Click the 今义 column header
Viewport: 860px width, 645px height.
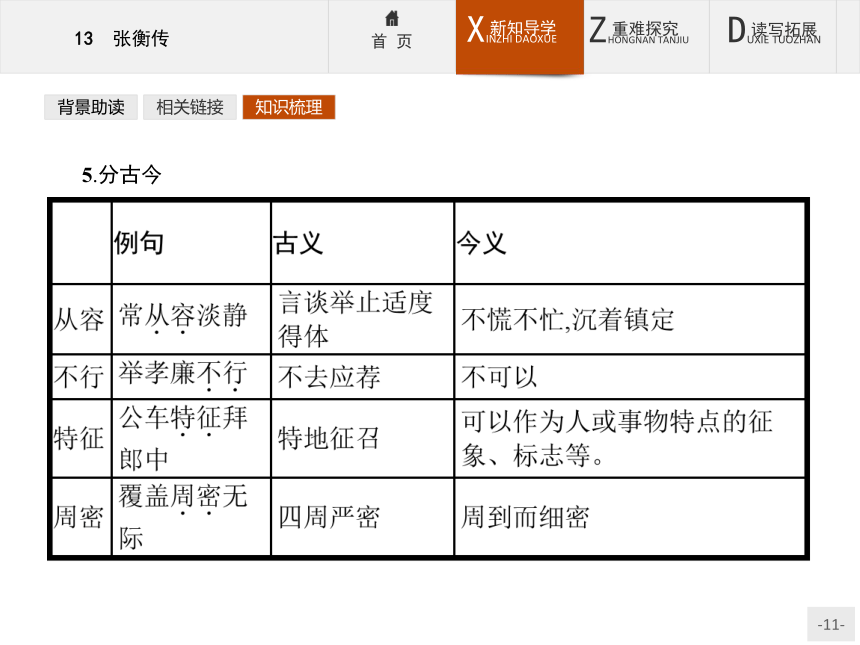click(x=482, y=243)
